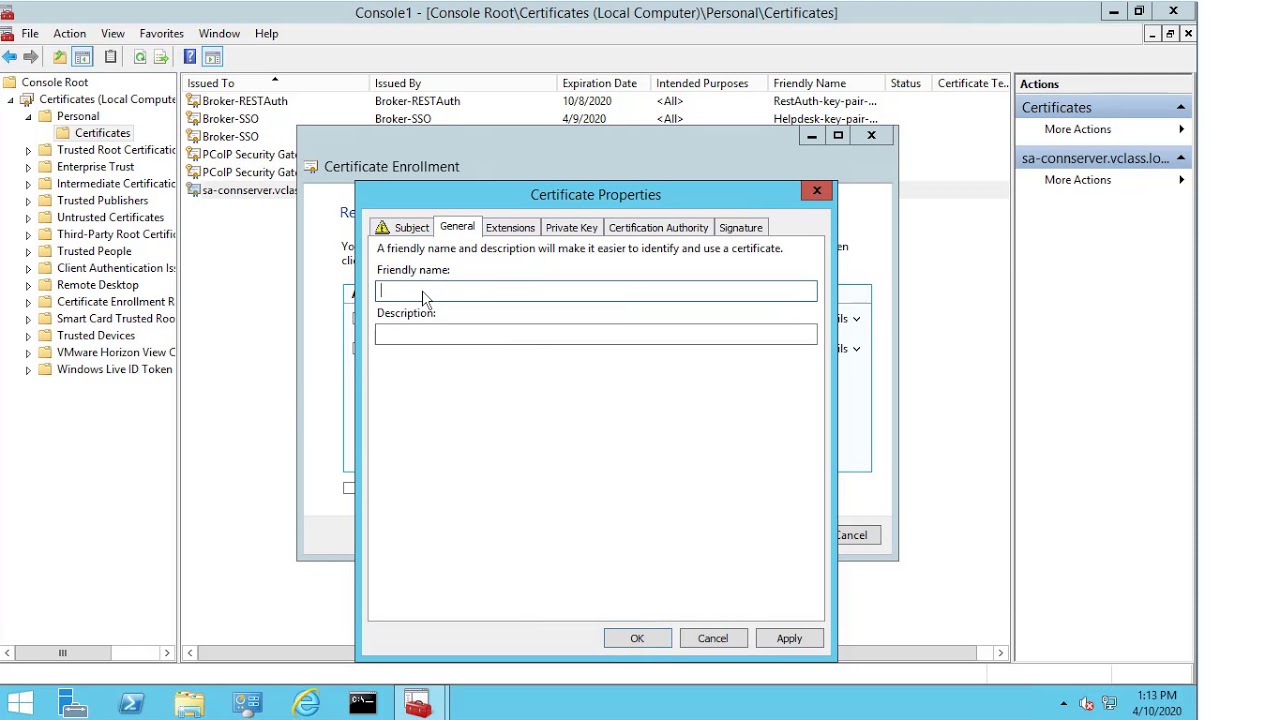Screen dimensions: 1280x720
Task: Click the Apply button
Action: [x=788, y=639]
